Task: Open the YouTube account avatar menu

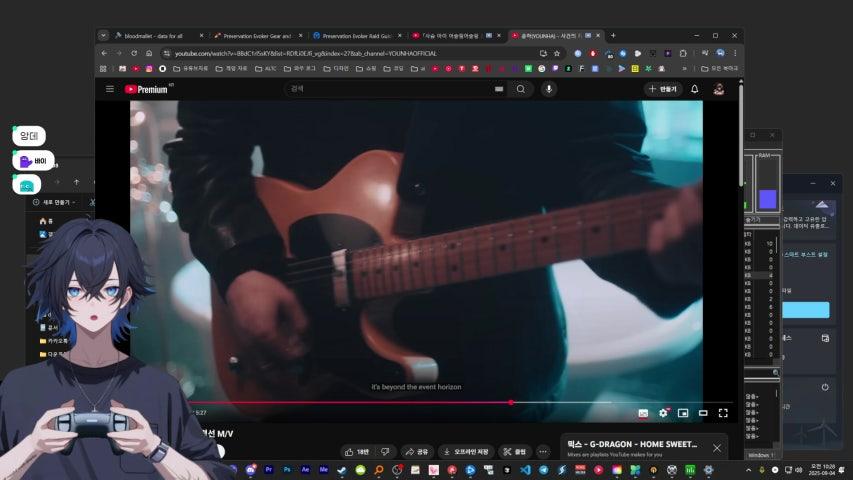Action: pyautogui.click(x=719, y=89)
